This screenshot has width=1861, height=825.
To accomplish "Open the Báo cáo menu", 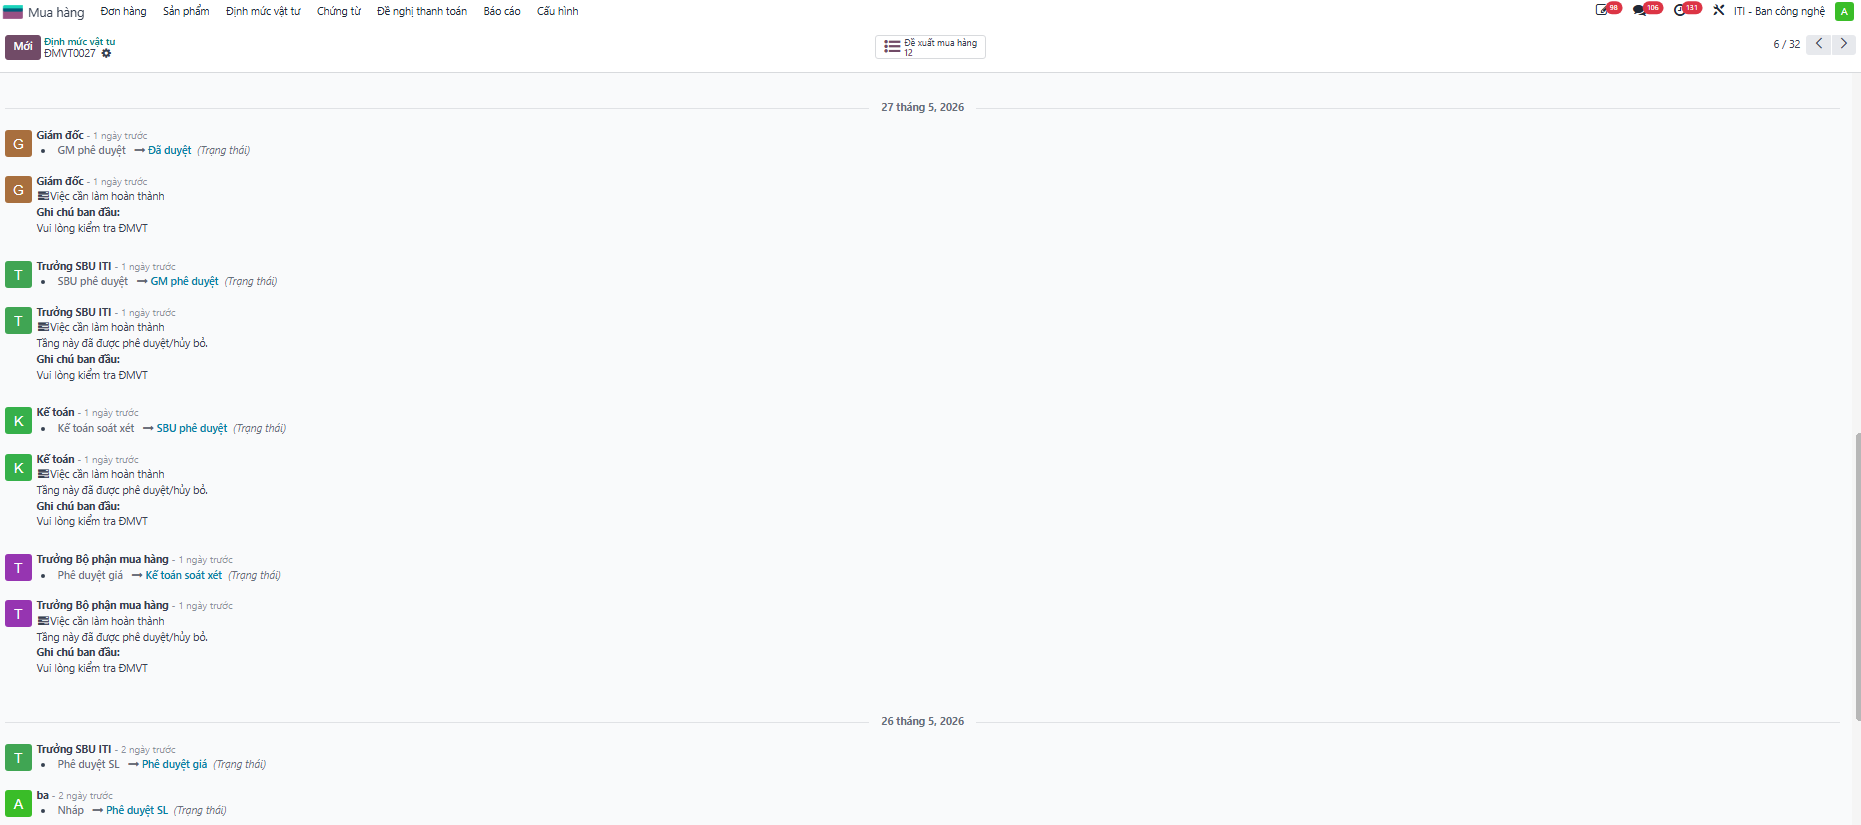I will pos(502,11).
